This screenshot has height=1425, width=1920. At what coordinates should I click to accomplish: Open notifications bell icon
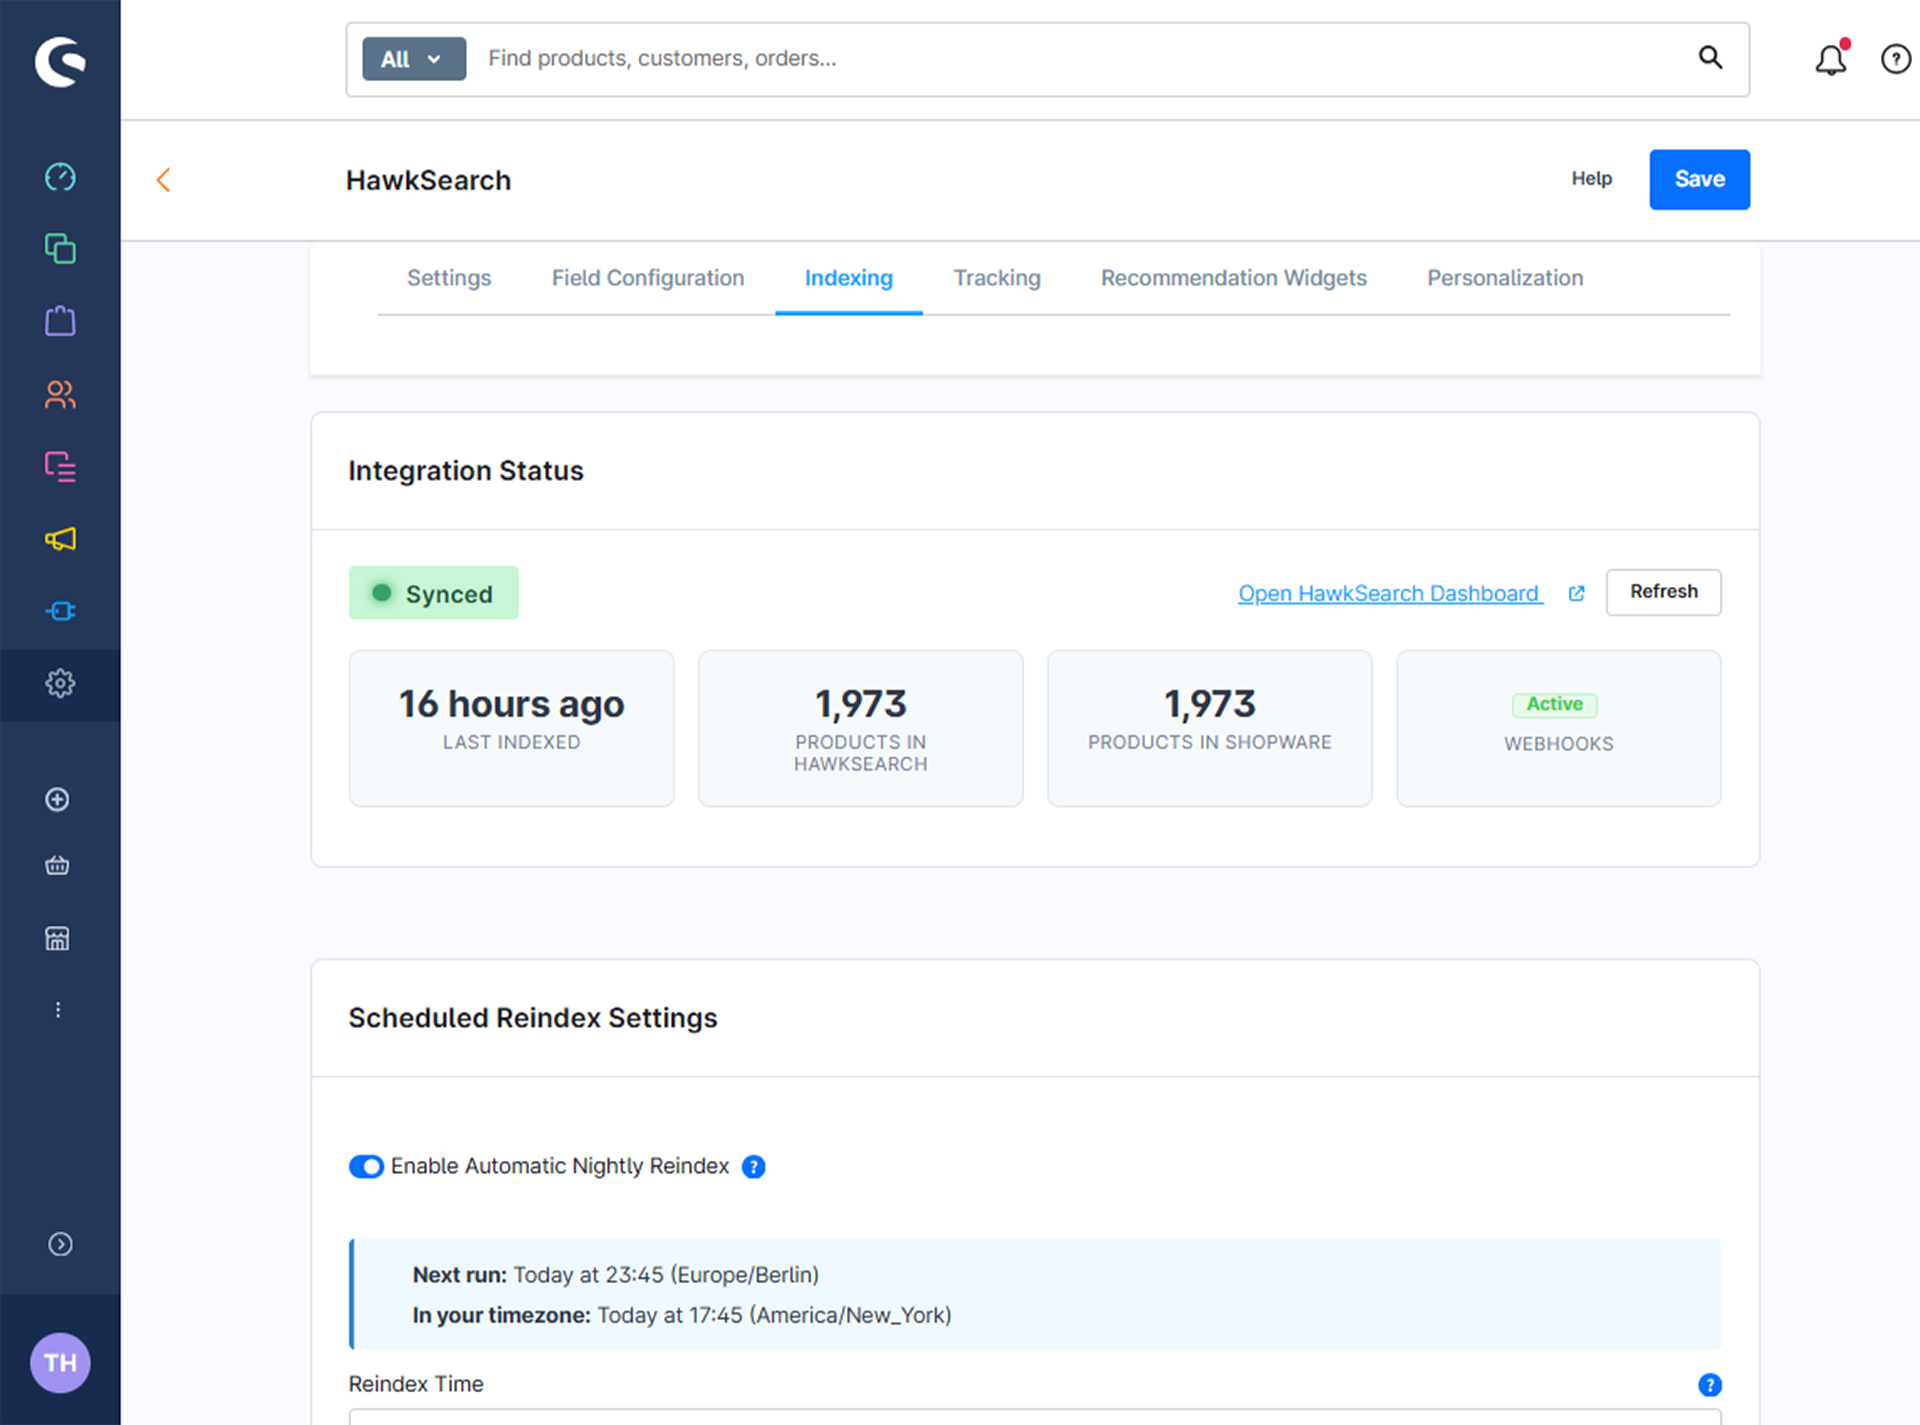[x=1831, y=59]
